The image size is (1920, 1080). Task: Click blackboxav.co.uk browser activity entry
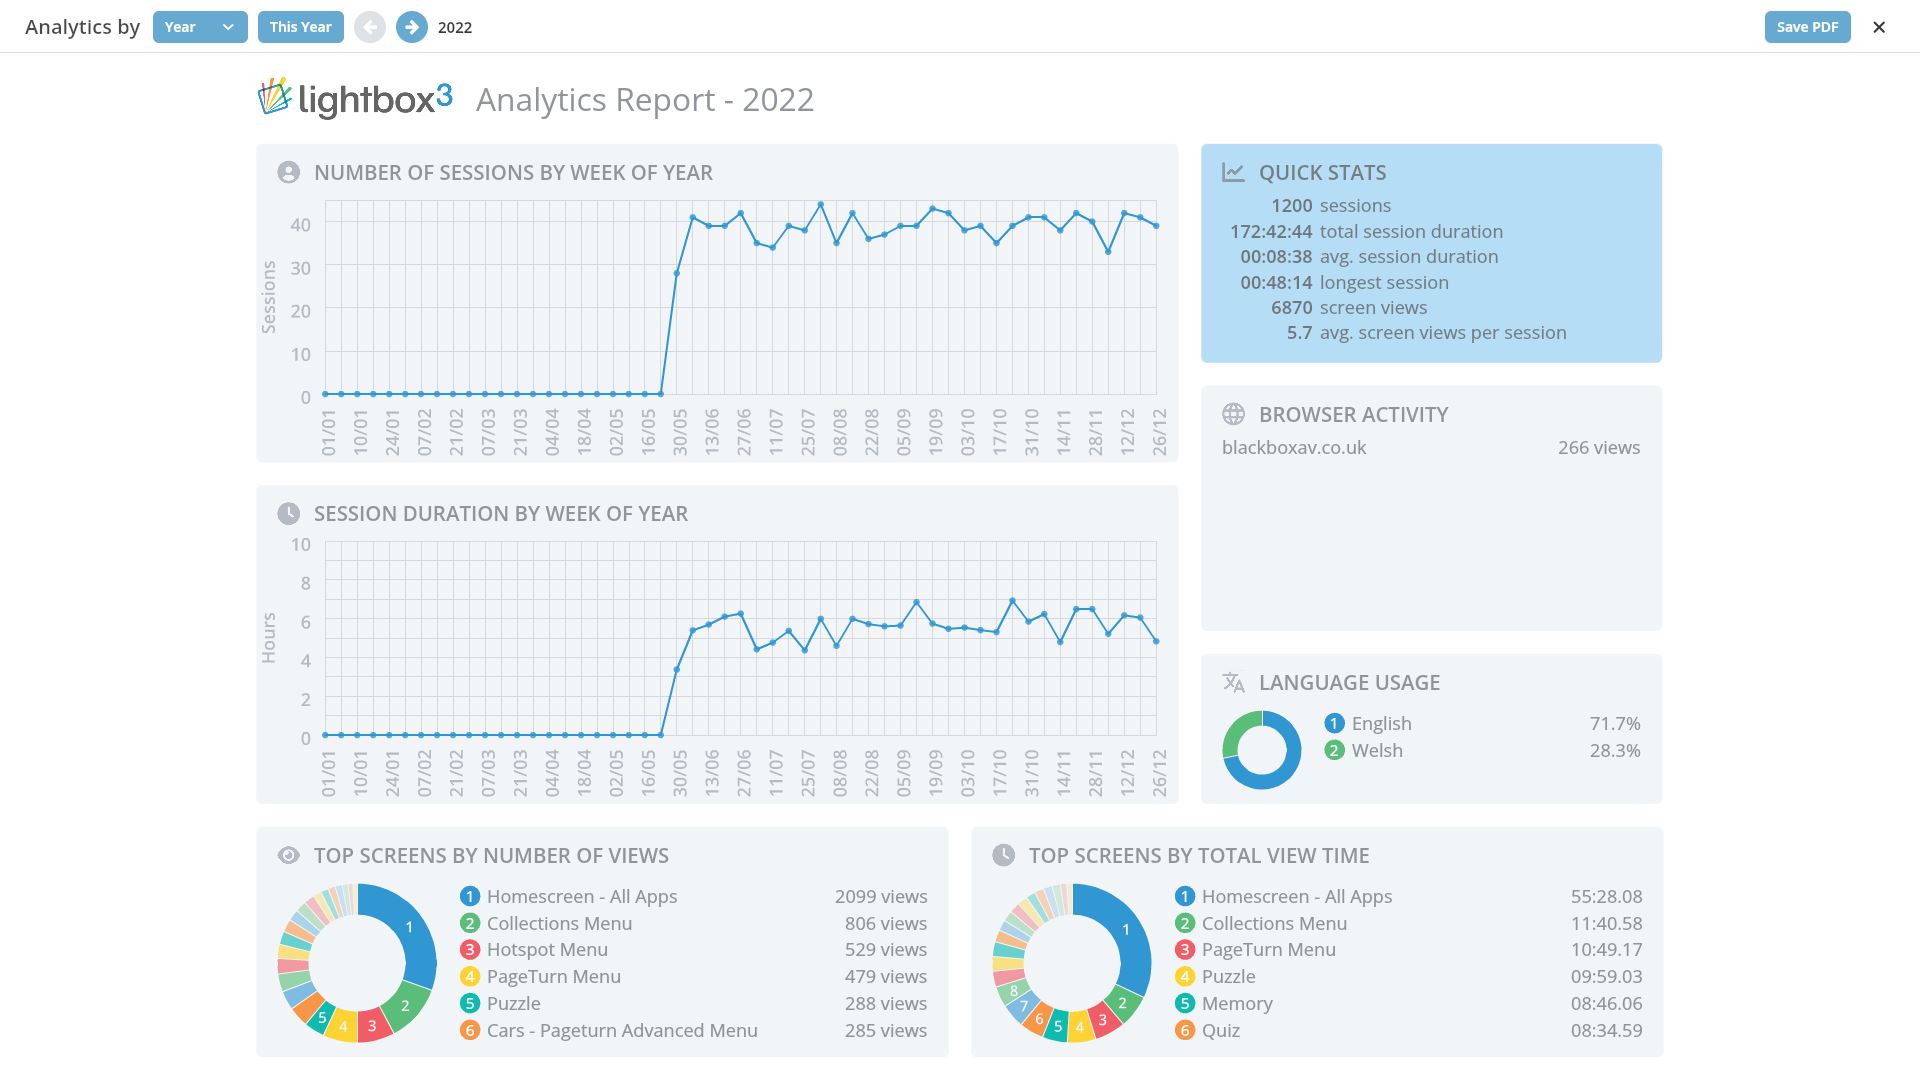tap(1294, 448)
